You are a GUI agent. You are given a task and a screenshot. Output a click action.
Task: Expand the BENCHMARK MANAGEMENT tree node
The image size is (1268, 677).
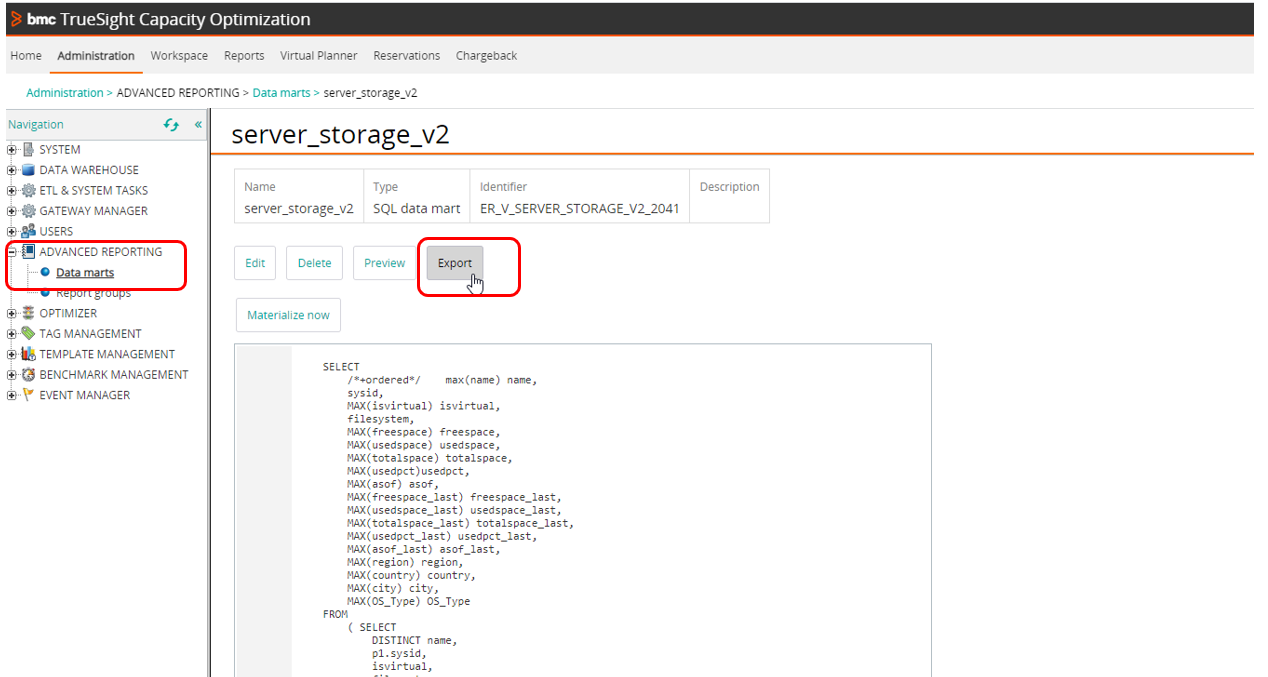[12, 375]
